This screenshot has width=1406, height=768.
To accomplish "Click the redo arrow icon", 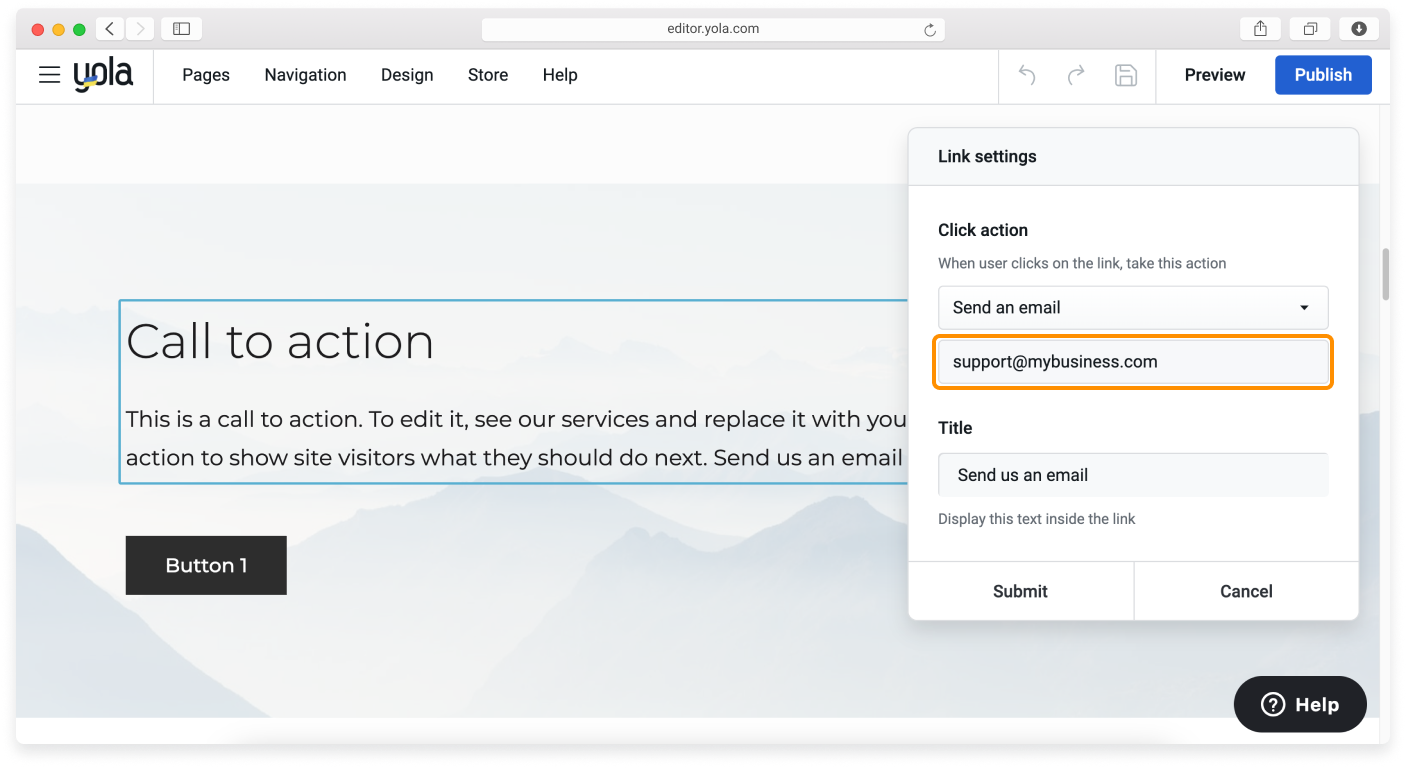I will coord(1076,75).
